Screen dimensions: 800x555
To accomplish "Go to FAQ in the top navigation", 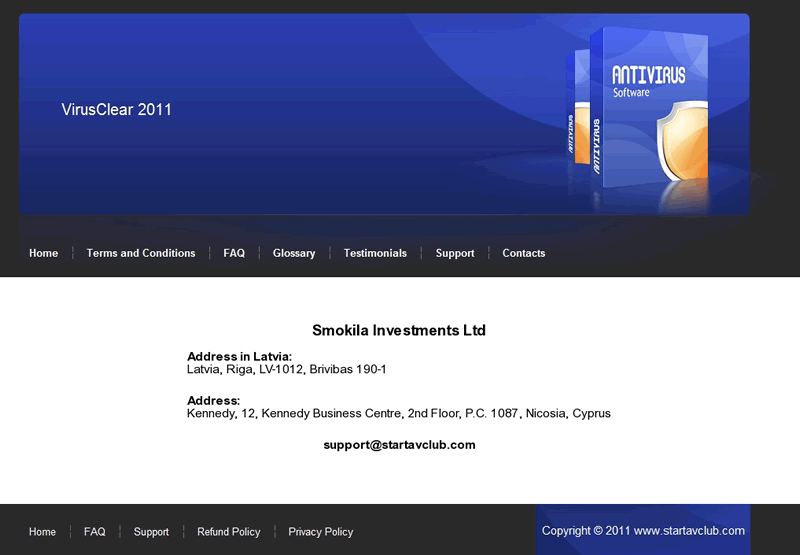I will (x=234, y=253).
